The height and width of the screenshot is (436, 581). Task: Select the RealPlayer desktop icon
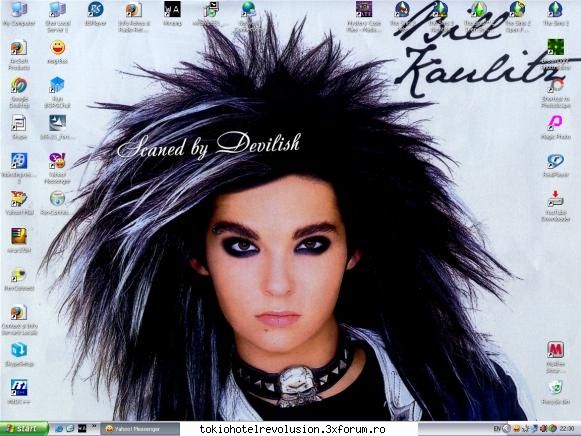555,165
